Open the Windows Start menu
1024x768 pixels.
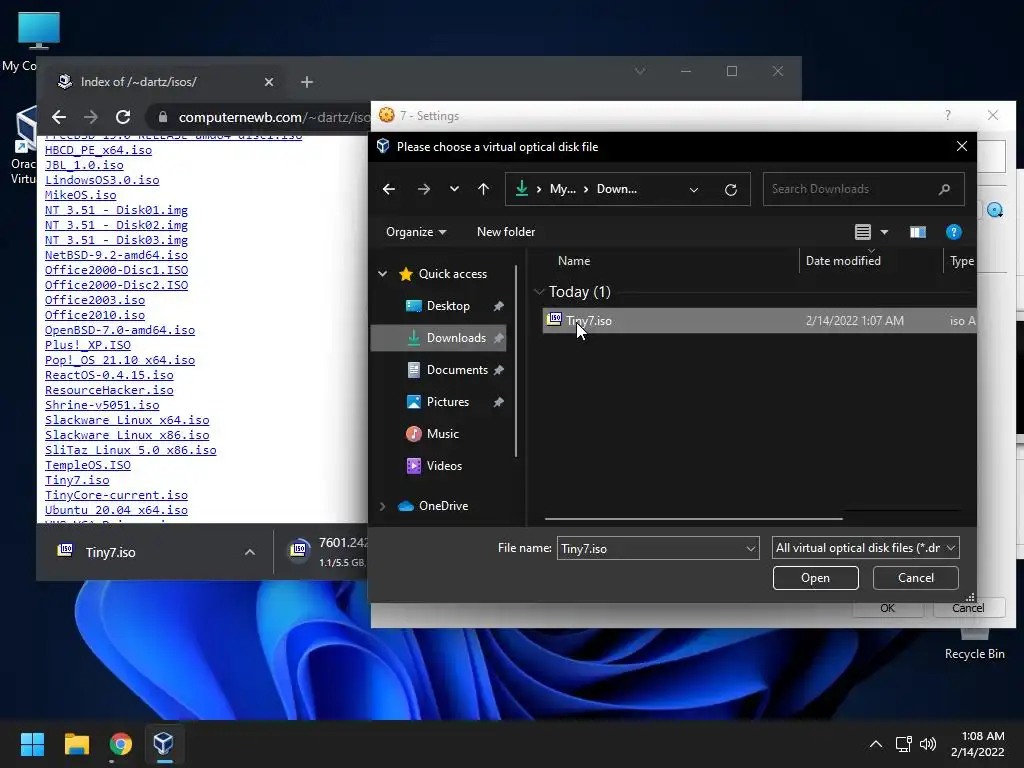click(32, 744)
